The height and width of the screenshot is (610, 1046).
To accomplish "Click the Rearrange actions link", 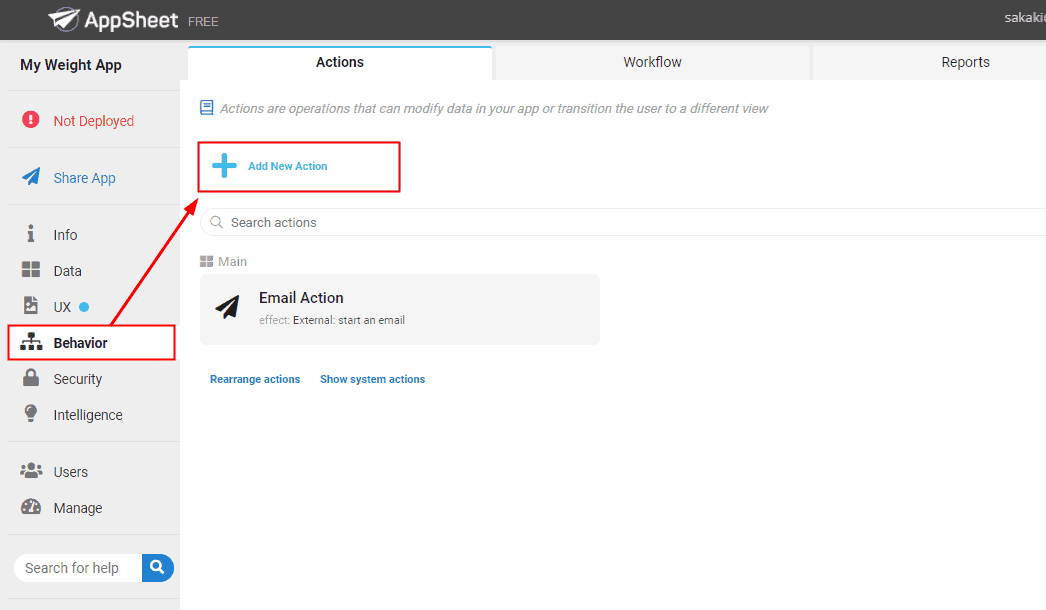I will click(255, 379).
